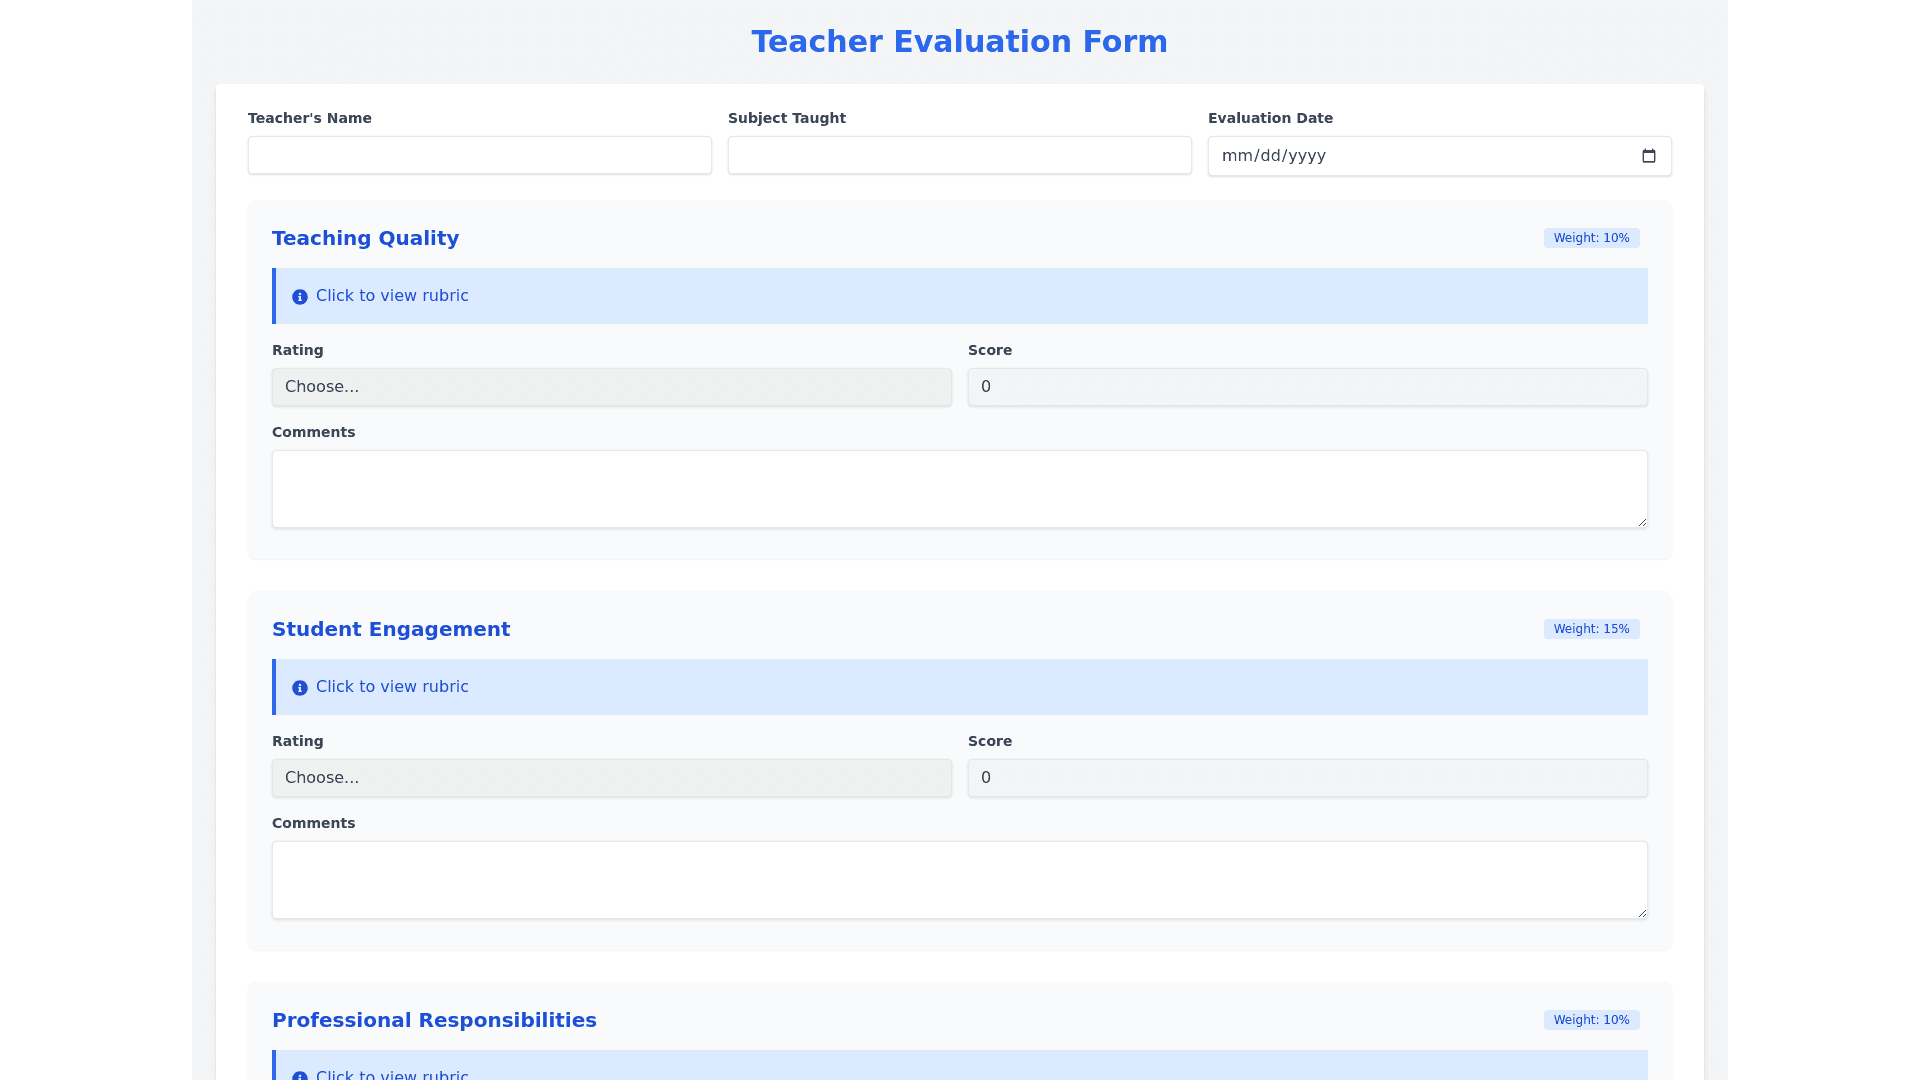The width and height of the screenshot is (1920, 1080).
Task: Click into the Subject Taught field
Action: [x=959, y=156]
